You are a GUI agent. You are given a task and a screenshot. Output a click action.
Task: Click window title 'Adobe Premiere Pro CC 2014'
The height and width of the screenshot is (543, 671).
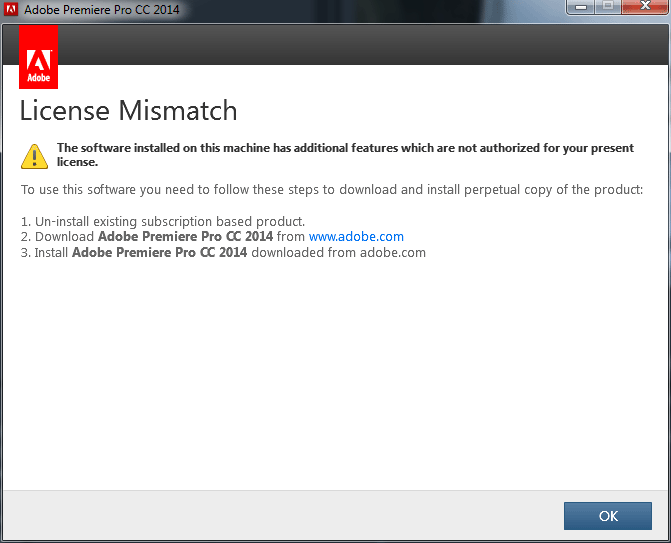102,9
